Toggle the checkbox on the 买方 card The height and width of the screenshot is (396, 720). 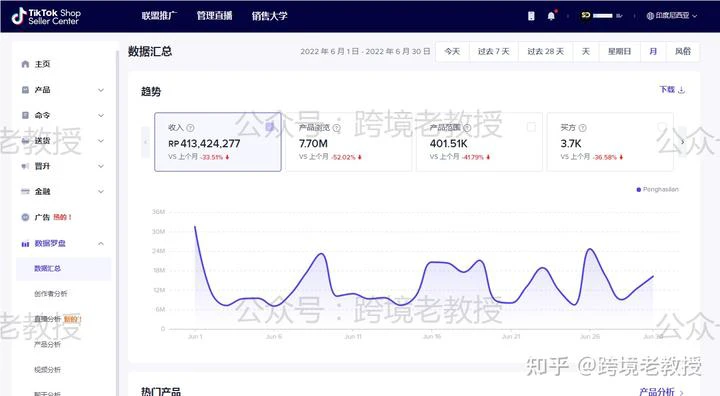coord(662,127)
